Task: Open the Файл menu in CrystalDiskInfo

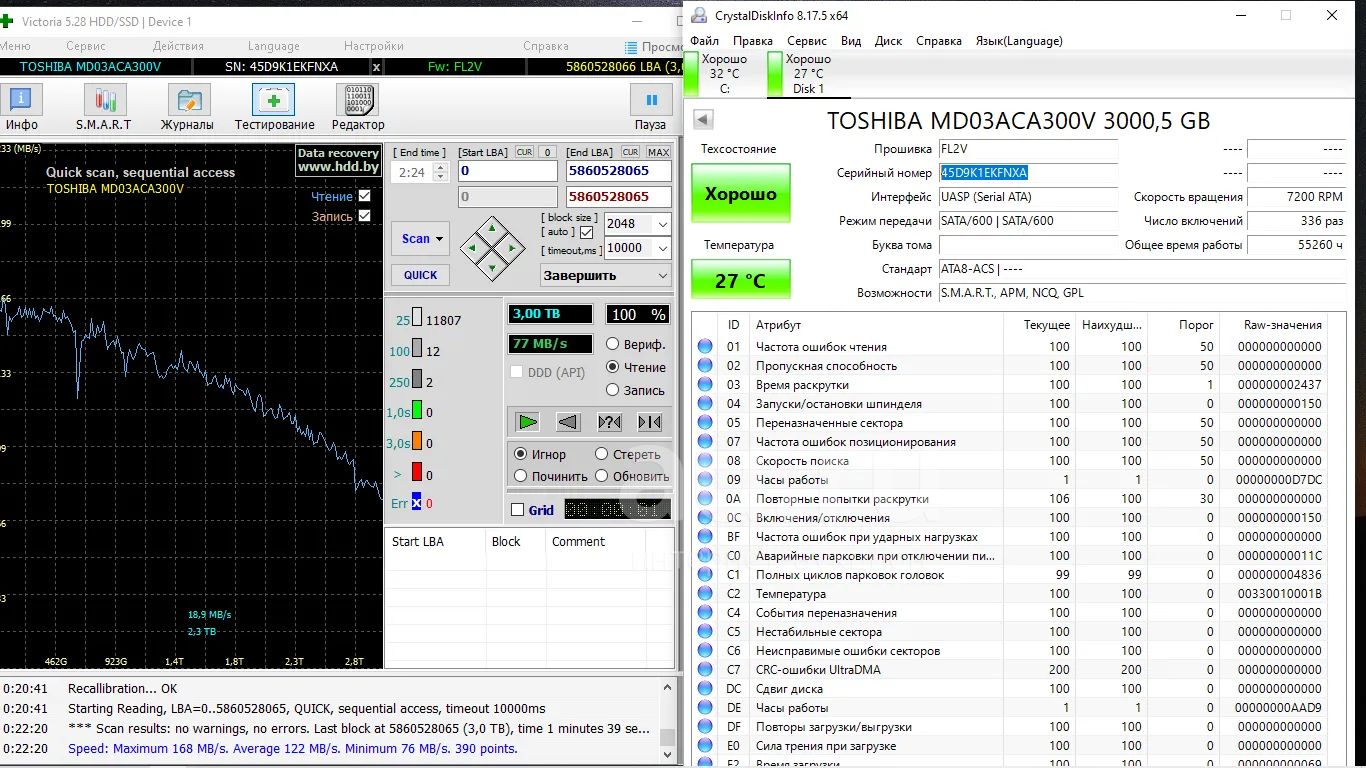Action: click(x=704, y=41)
